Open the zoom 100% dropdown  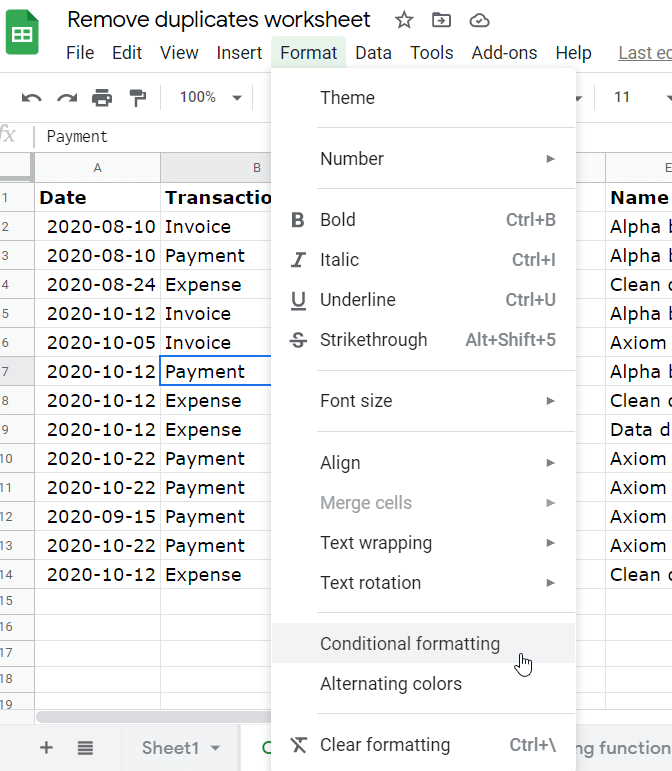coord(210,97)
